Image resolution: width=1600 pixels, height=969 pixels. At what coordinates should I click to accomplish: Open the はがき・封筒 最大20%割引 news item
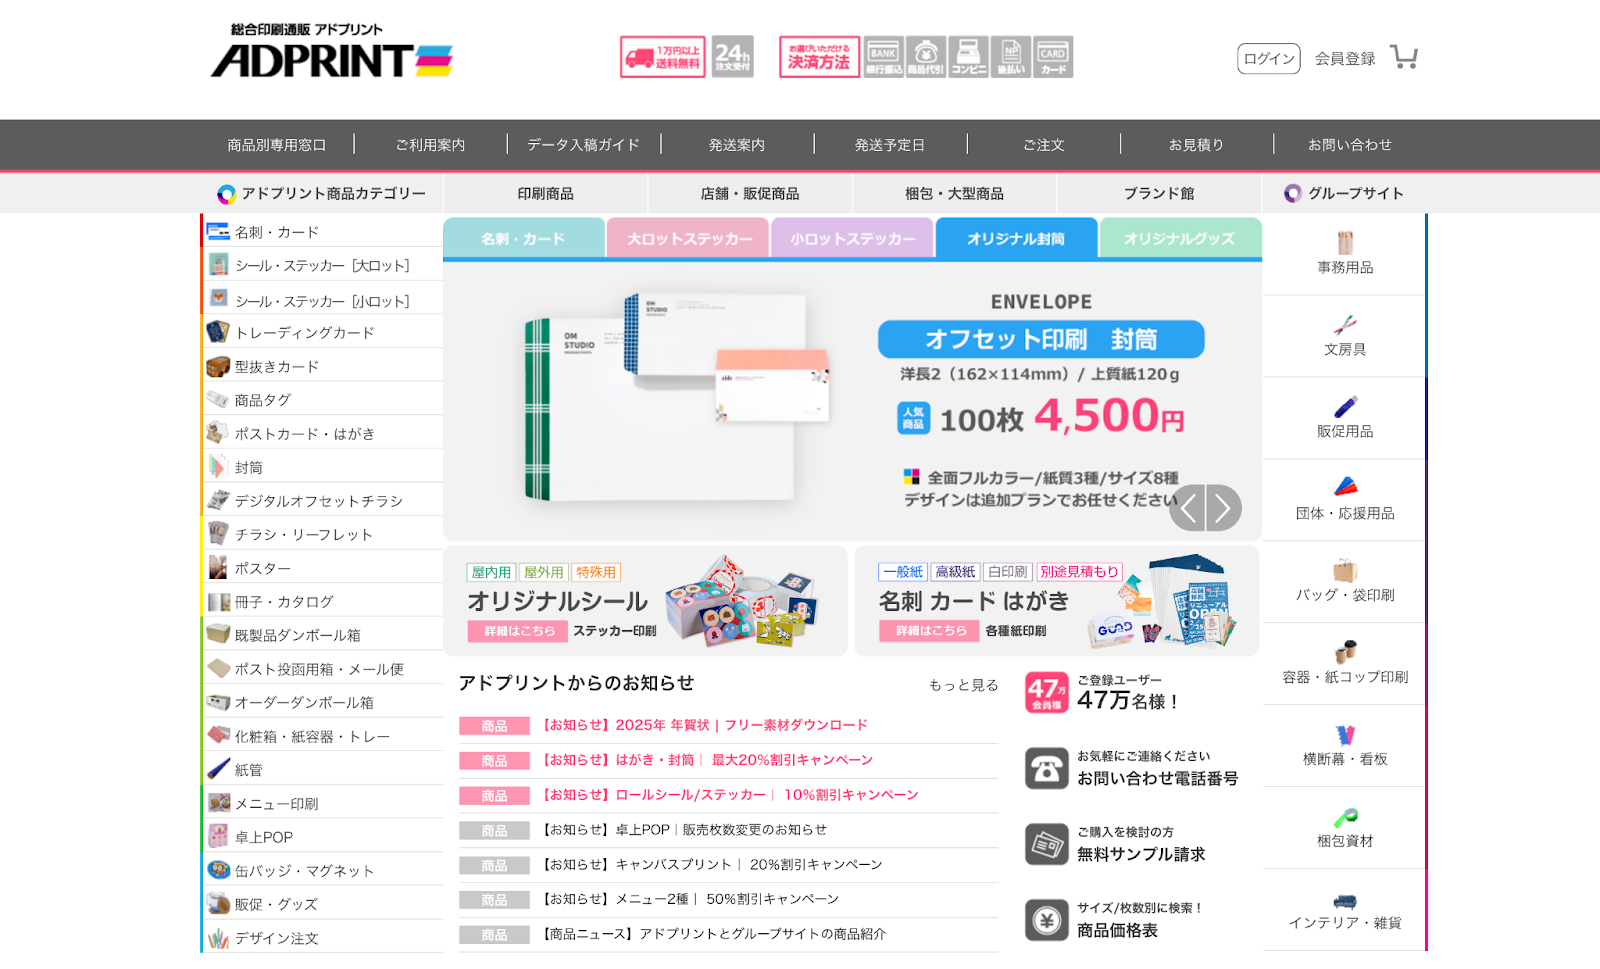click(x=706, y=760)
